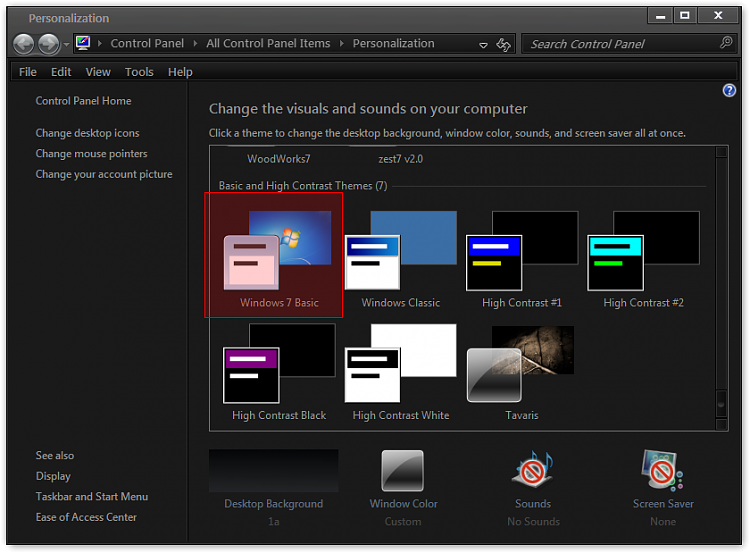Click scroll down arrow of themes list
750x553 pixels.
point(721,424)
